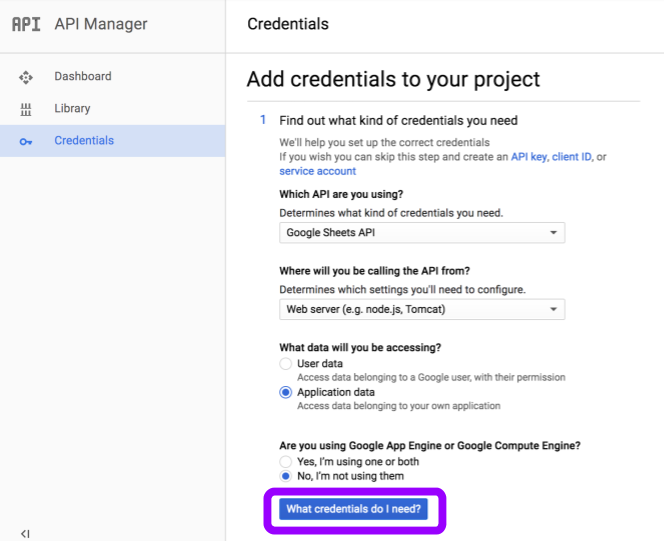Follow the API key link
The height and width of the screenshot is (541, 664).
pyautogui.click(x=529, y=157)
